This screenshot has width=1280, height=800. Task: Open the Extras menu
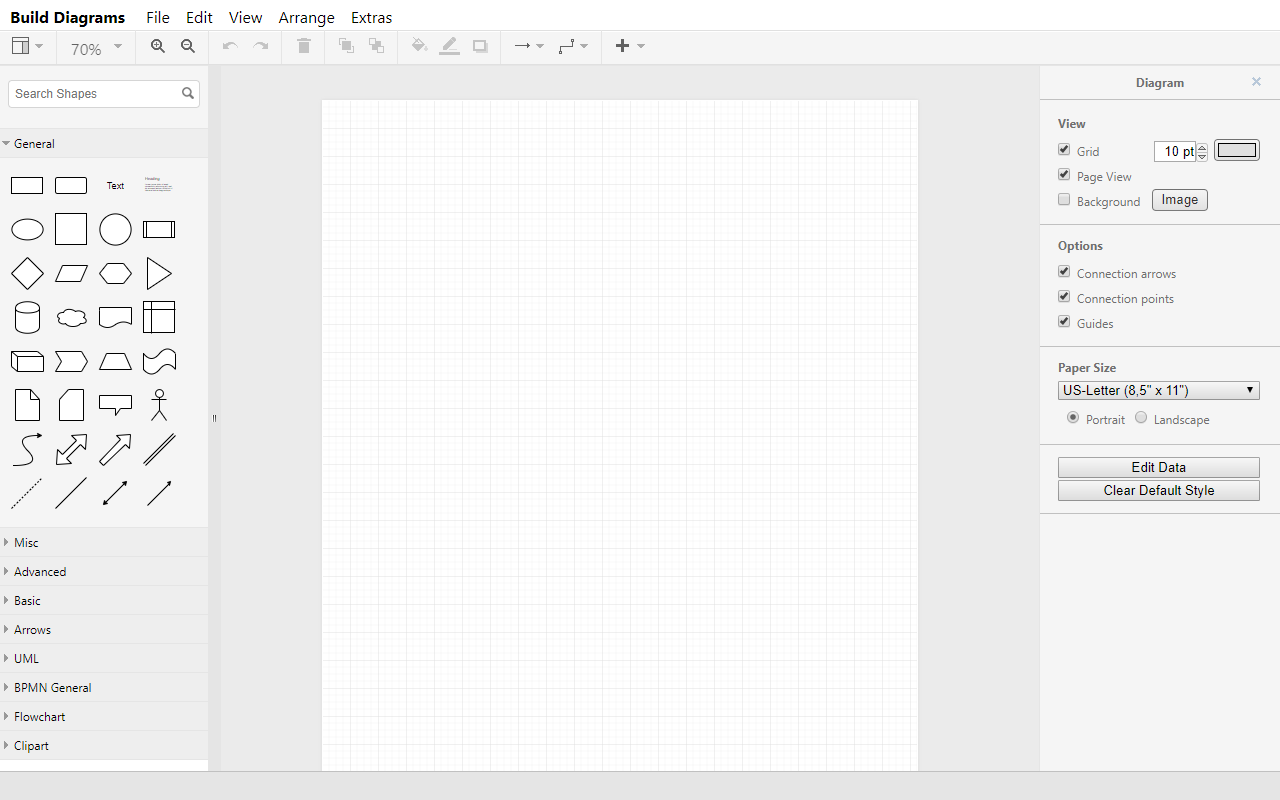(371, 17)
